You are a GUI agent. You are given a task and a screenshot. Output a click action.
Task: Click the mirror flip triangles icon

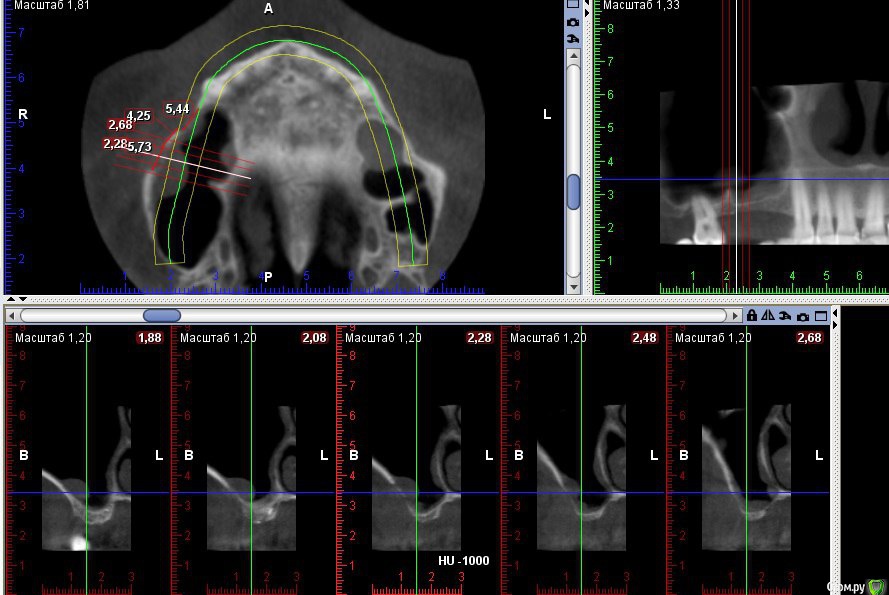(x=768, y=315)
